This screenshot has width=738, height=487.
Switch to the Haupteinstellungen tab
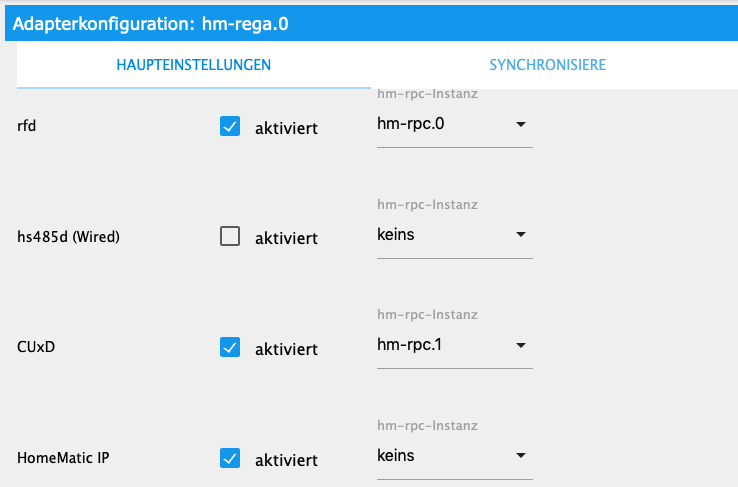point(194,65)
